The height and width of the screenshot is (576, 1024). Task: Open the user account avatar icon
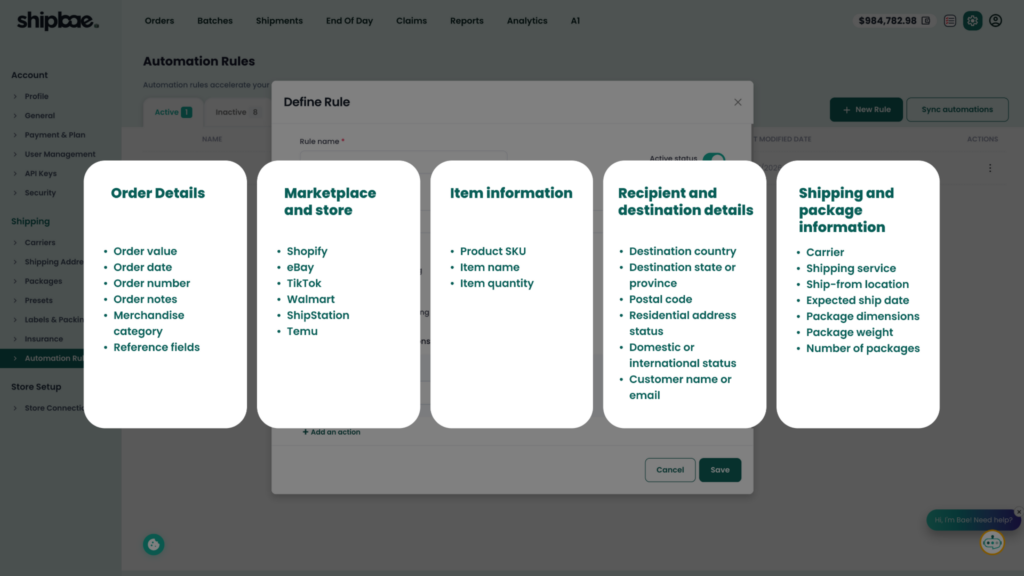(x=995, y=21)
